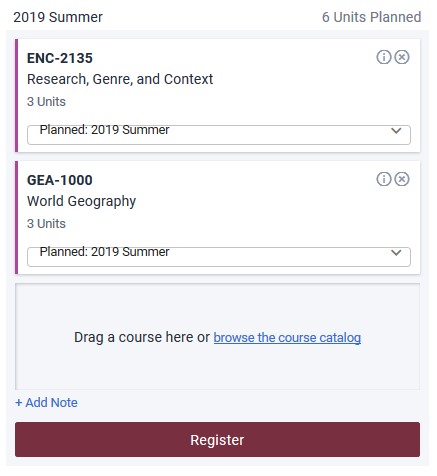Expand chevron arrow on GEA-1000 term selector

(x=396, y=253)
